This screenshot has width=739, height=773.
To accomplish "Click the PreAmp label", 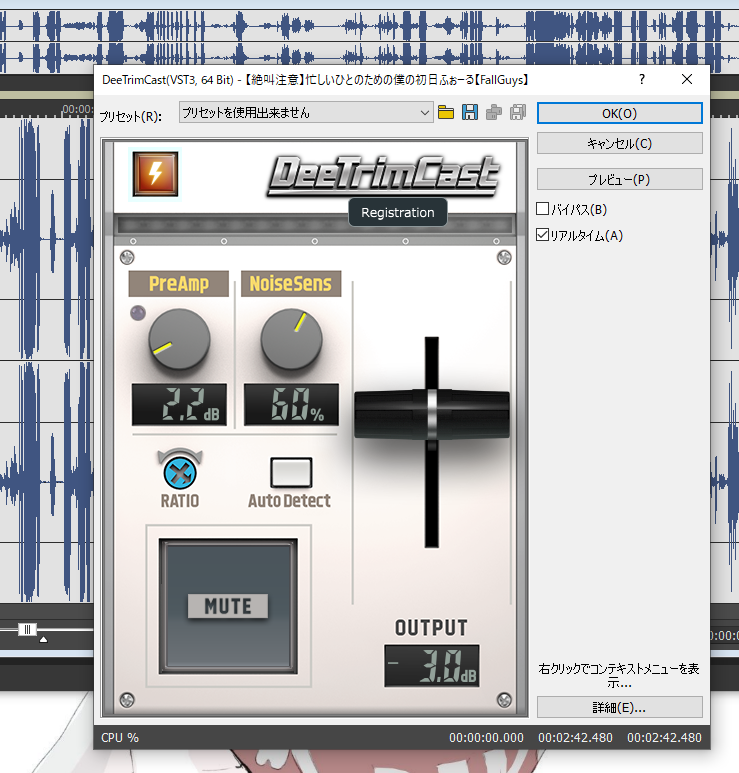I will (x=178, y=283).
